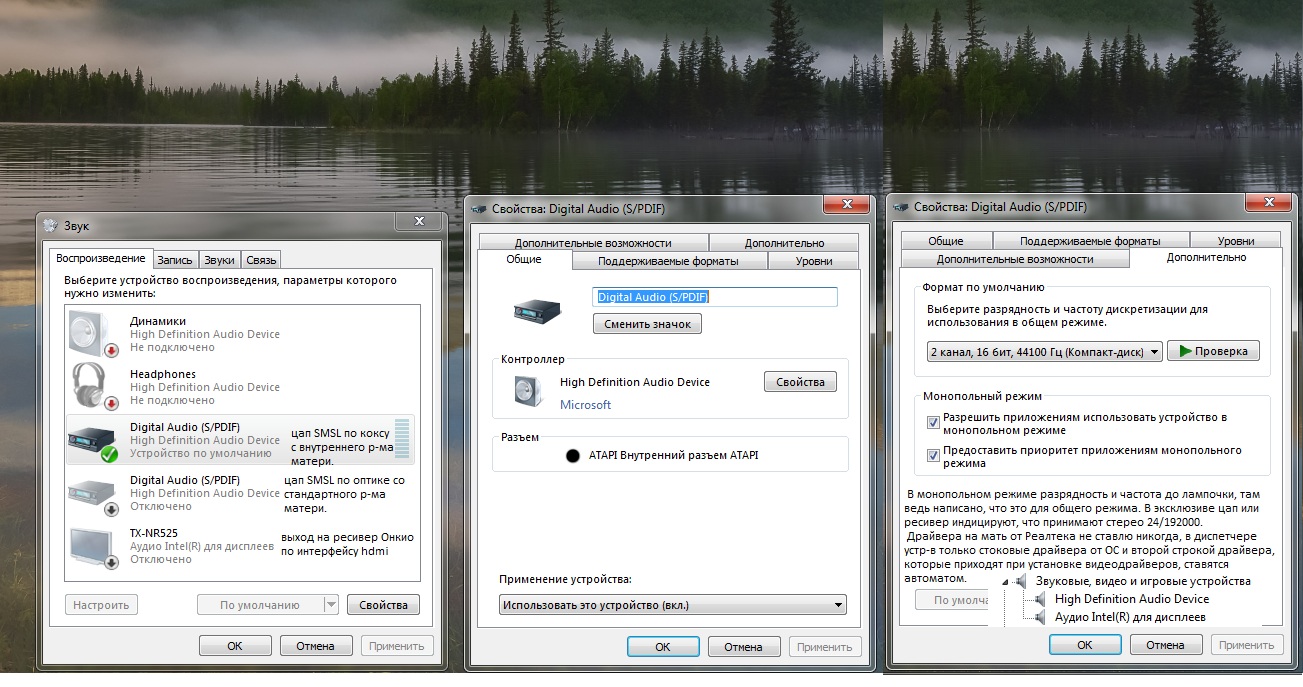1303x687 pixels.
Task: Click the S/PDIF device icon beside name field
Action: (536, 310)
